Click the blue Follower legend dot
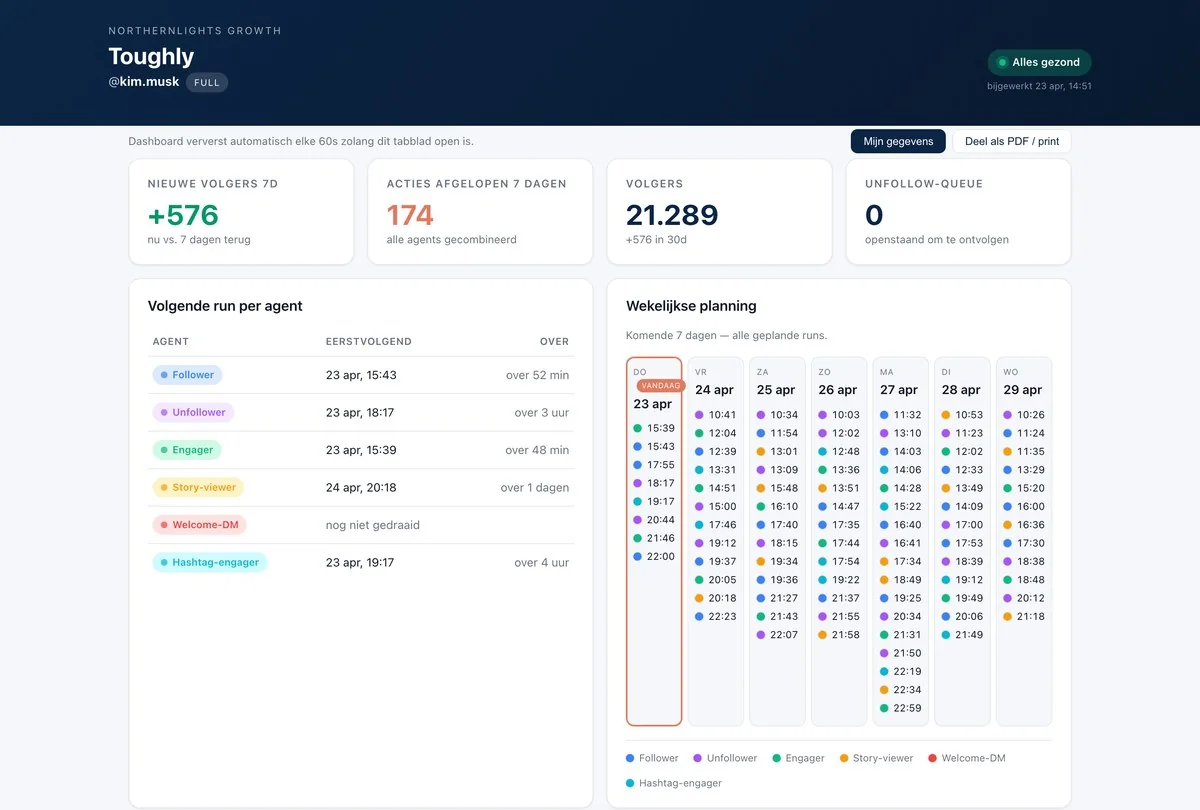The image size is (1200, 810). [x=630, y=758]
